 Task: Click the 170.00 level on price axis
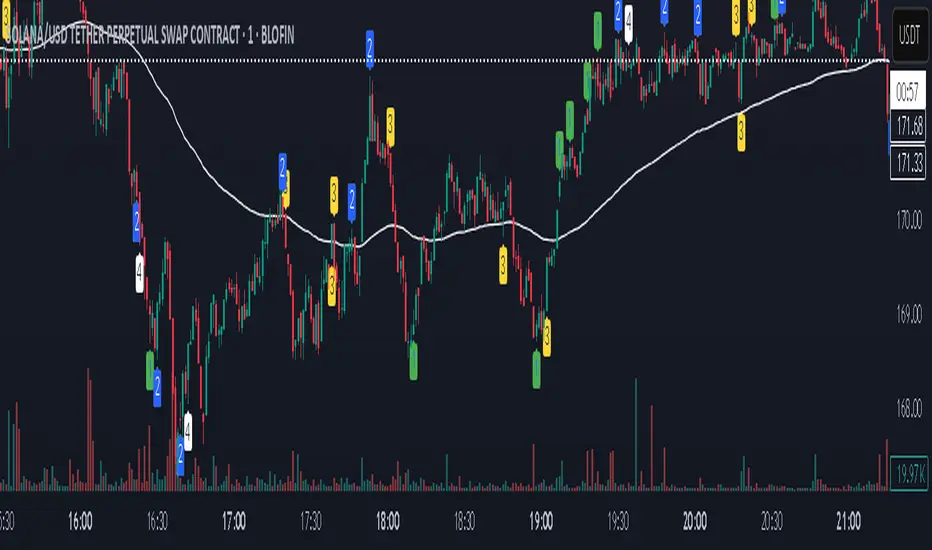pos(909,221)
